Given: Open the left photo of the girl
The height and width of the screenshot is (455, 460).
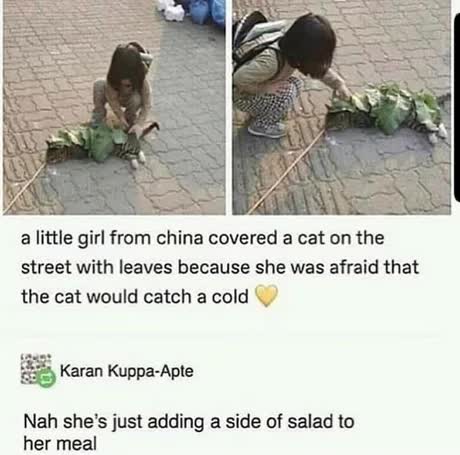Looking at the screenshot, I should click(x=114, y=107).
